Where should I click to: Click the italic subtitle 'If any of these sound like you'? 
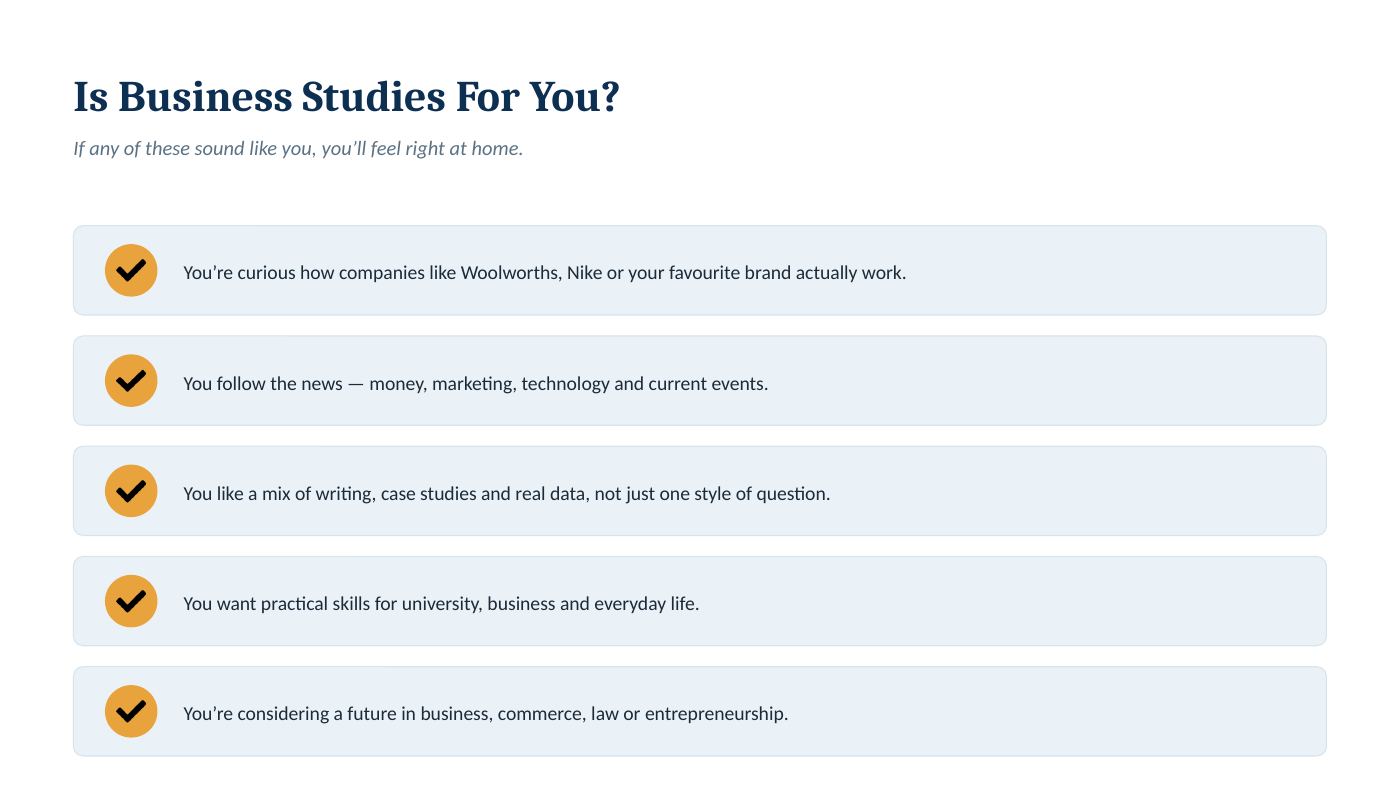point(298,149)
